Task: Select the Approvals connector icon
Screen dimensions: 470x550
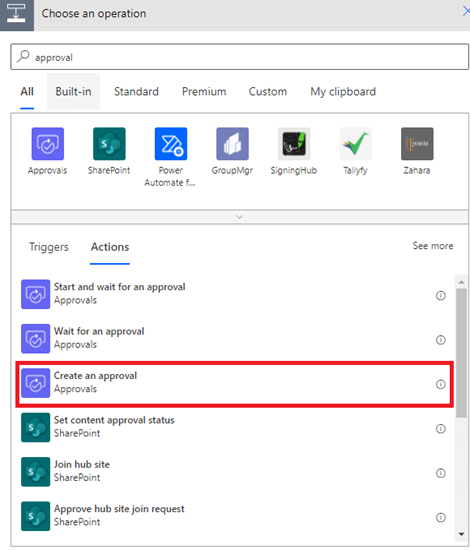Action: (x=48, y=144)
